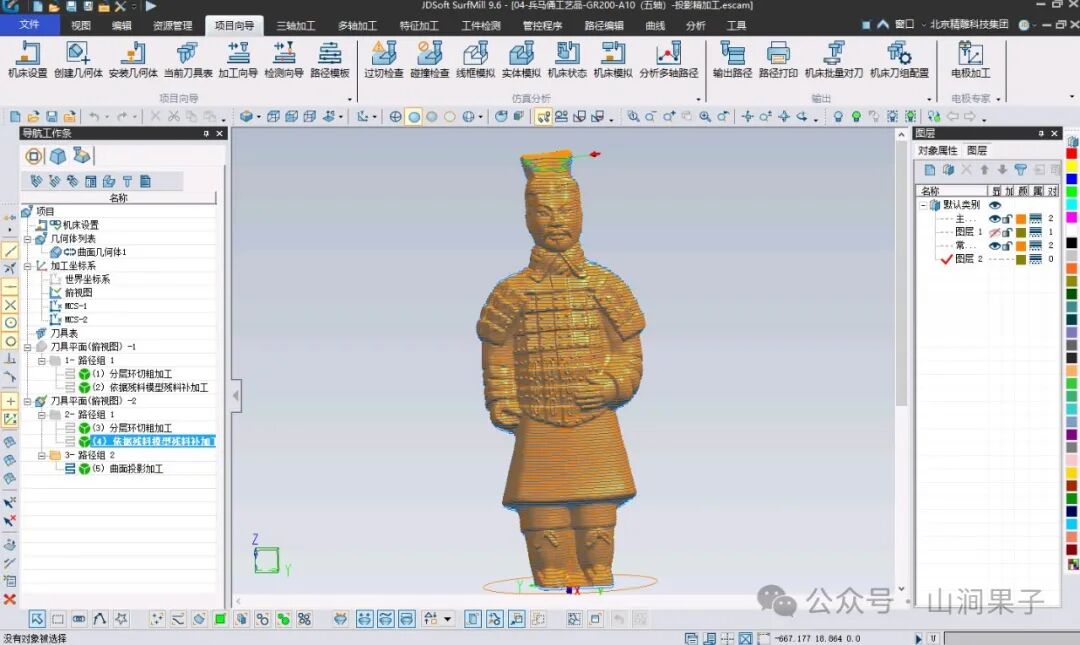Open 电极加工 electrode machining
Screen dimensions: 1080x645
(x=970, y=59)
